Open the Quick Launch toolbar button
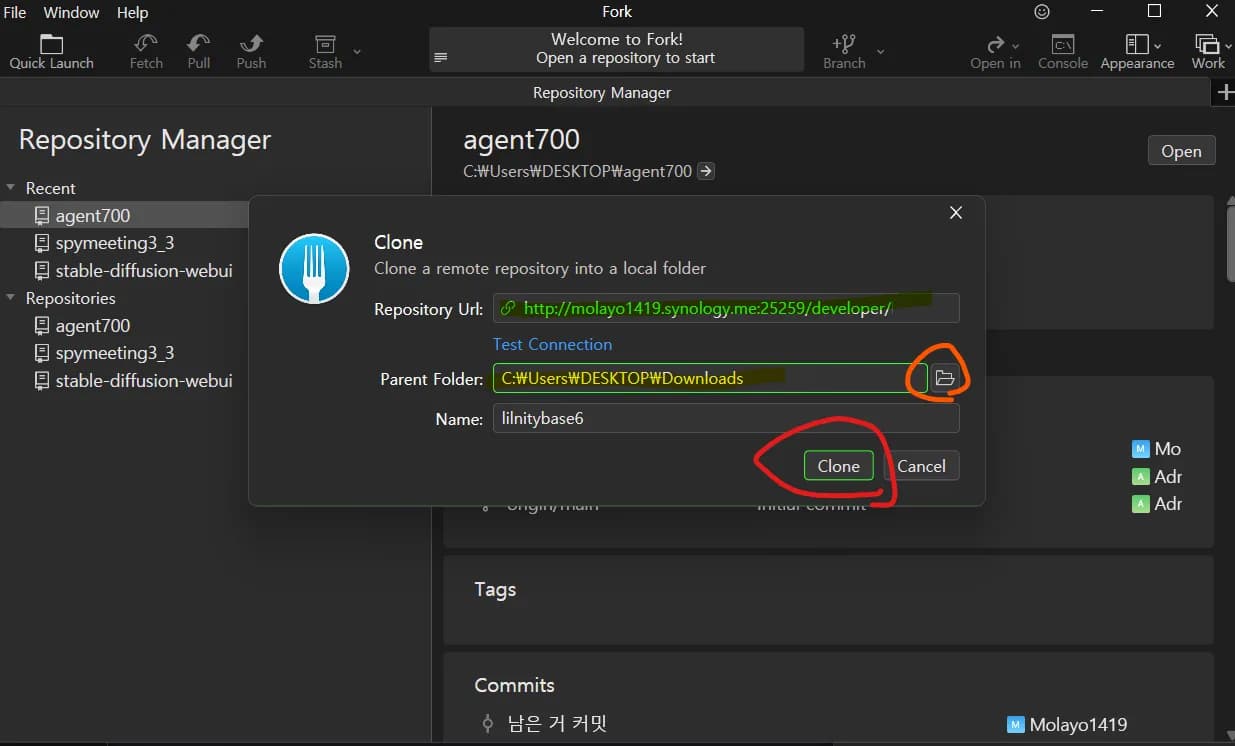The height and width of the screenshot is (746, 1235). (x=51, y=52)
